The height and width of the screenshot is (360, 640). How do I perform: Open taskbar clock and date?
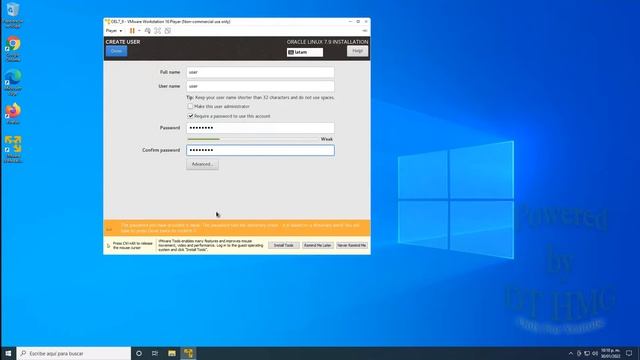tap(610, 353)
